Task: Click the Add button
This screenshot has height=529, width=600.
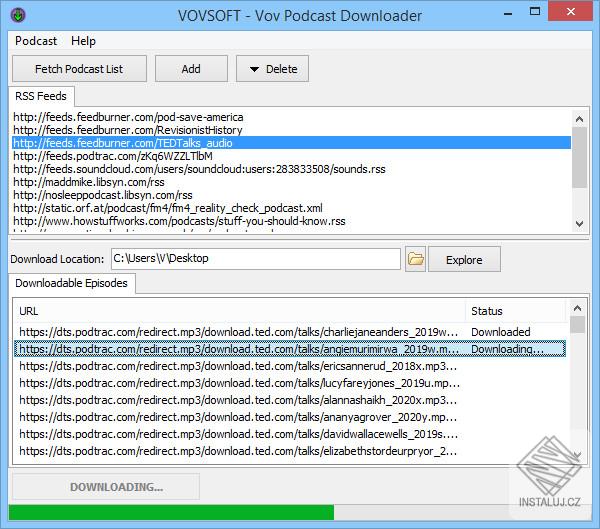Action: (x=191, y=69)
